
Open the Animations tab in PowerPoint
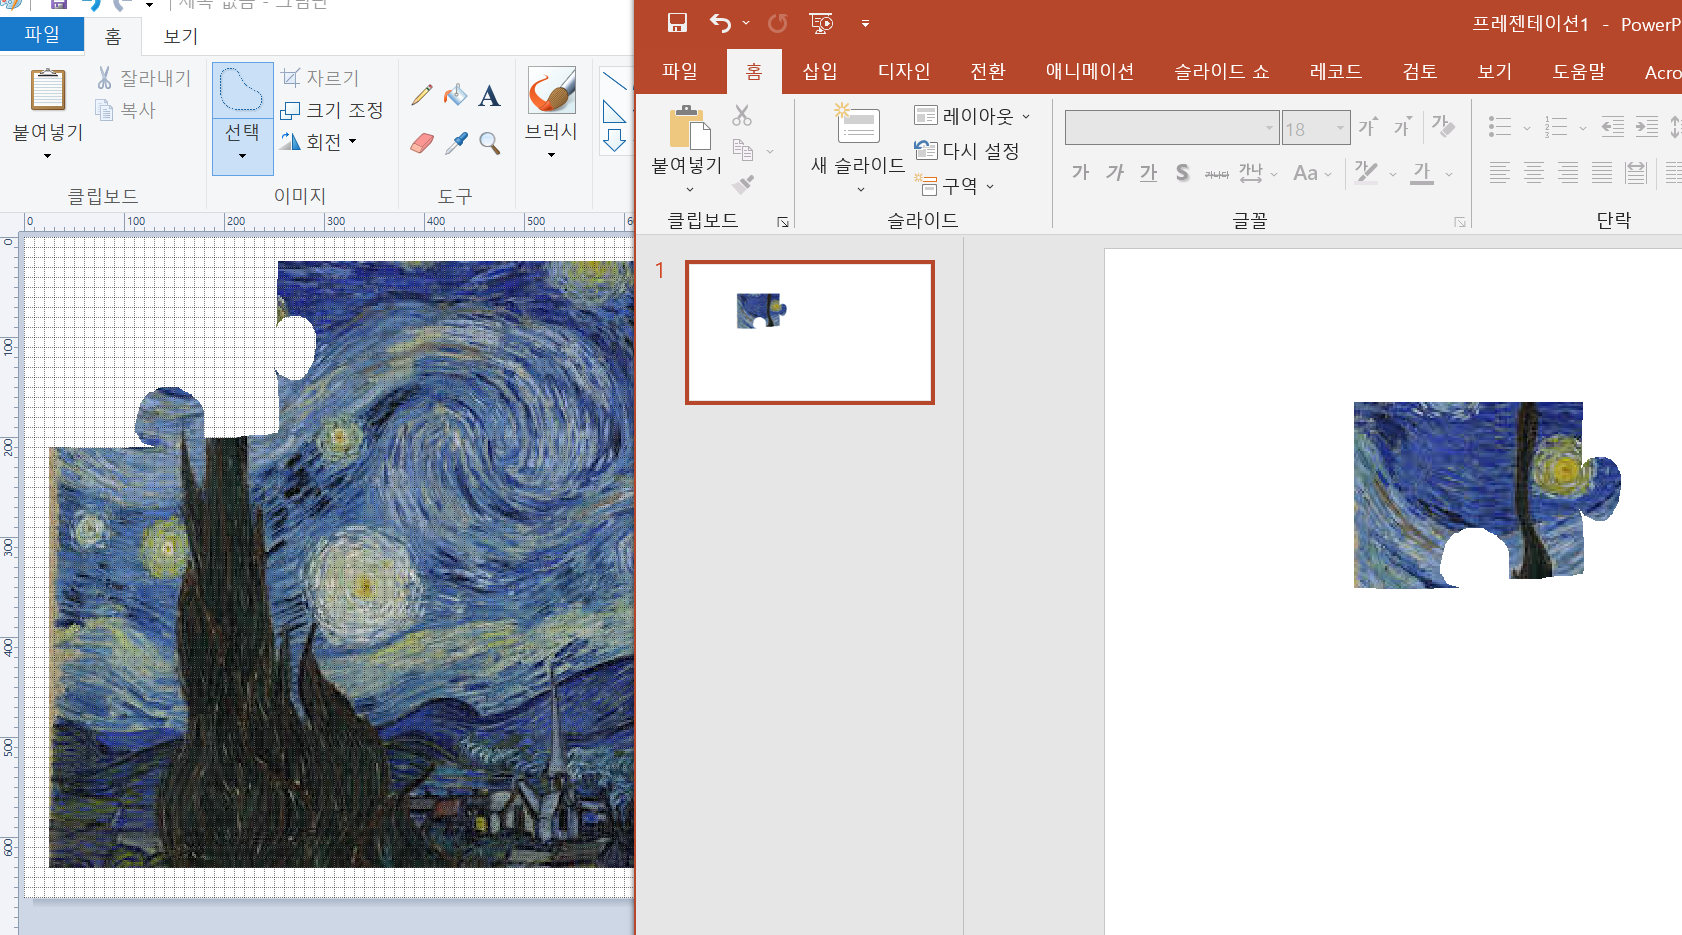coord(1090,71)
